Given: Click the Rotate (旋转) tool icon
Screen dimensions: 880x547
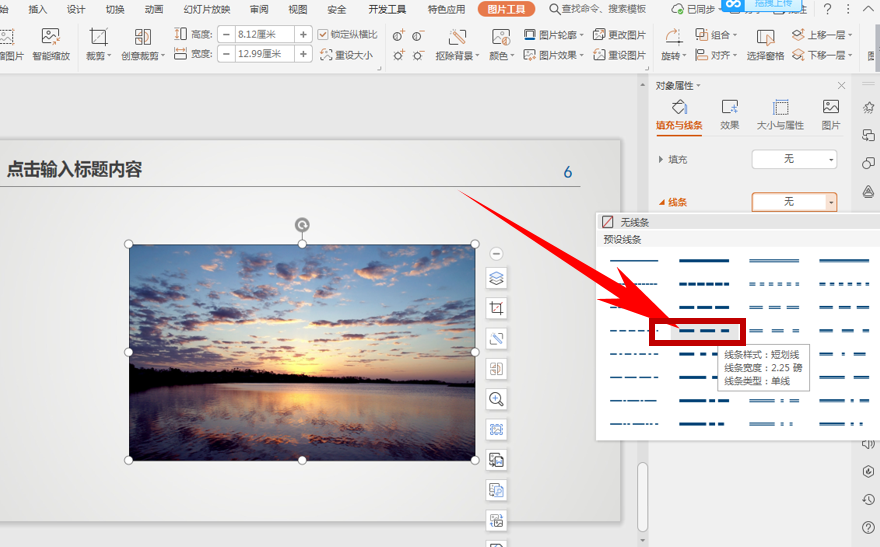Looking at the screenshot, I should click(x=673, y=38).
